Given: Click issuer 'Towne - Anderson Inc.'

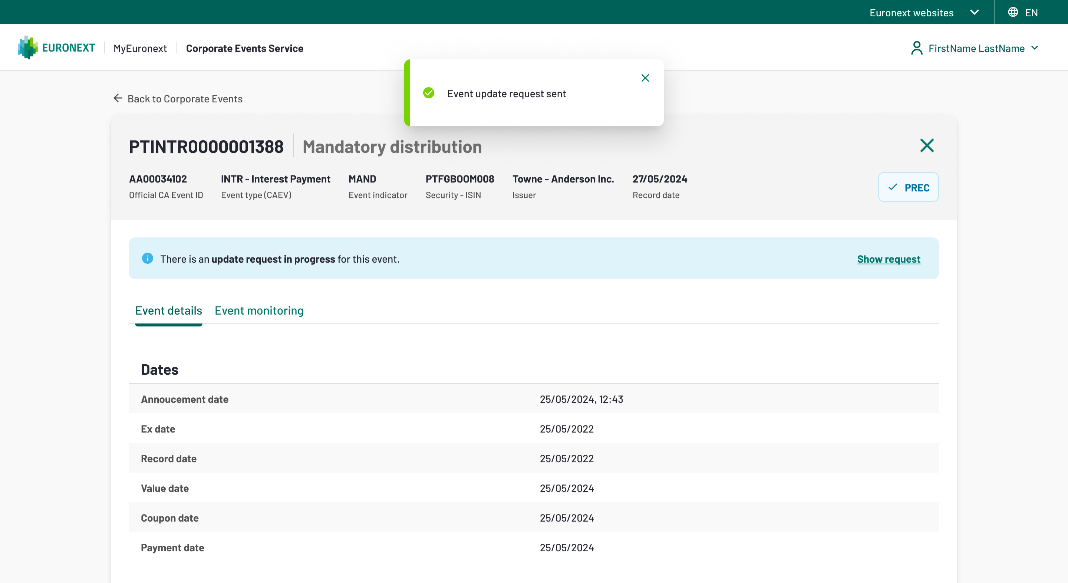Looking at the screenshot, I should (563, 179).
